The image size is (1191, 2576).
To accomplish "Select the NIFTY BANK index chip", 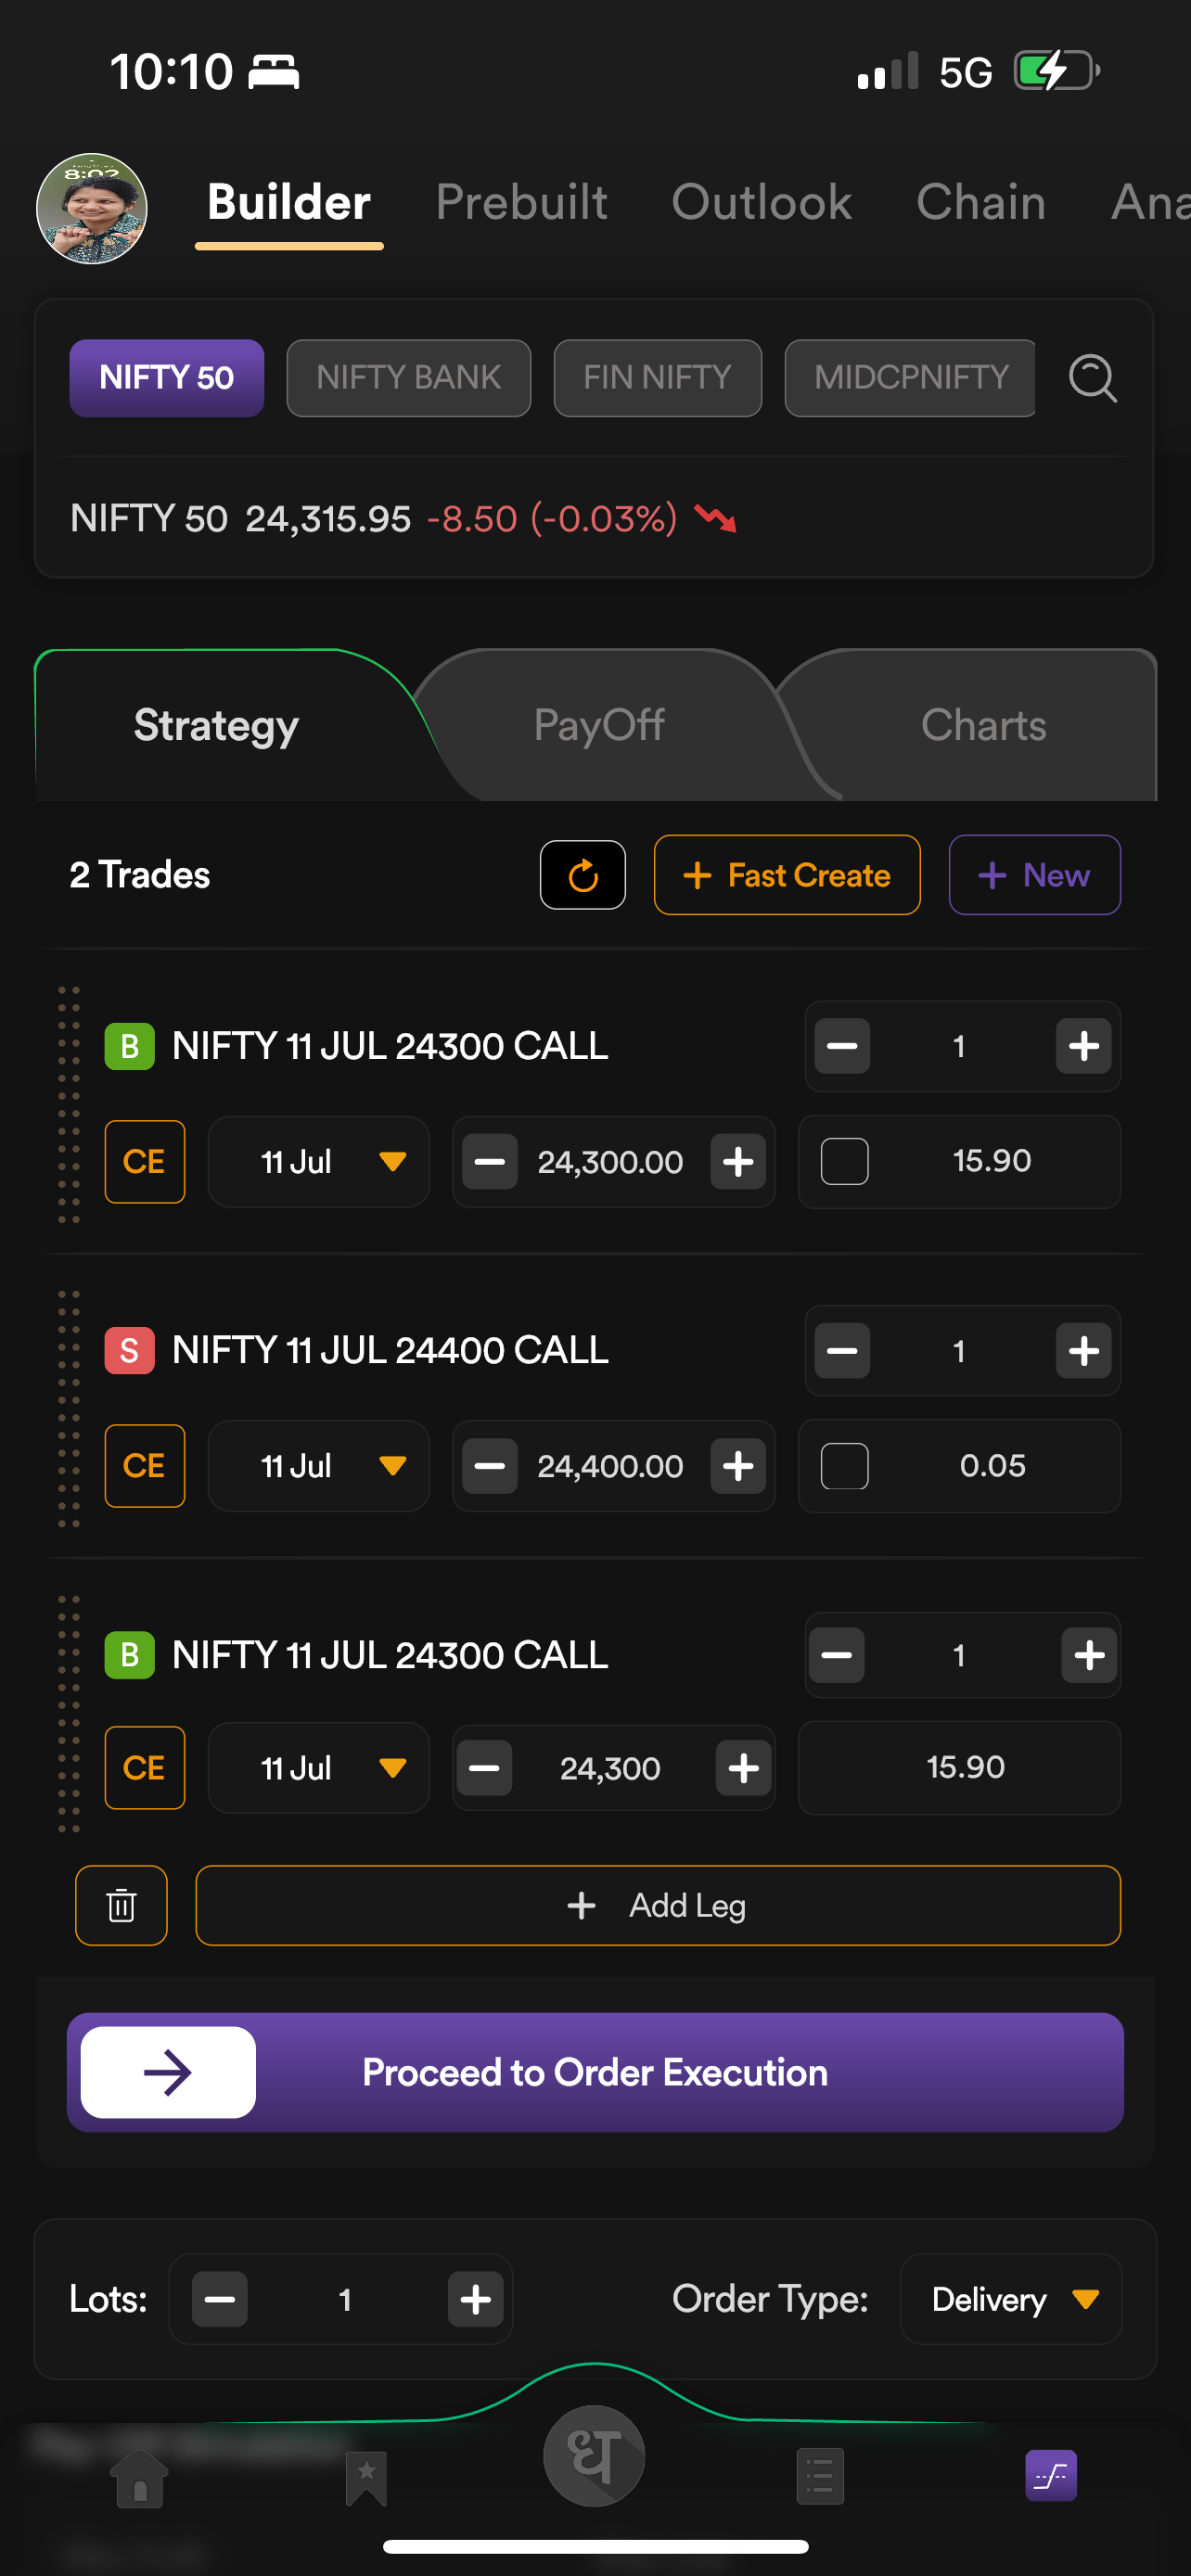I will coord(408,378).
